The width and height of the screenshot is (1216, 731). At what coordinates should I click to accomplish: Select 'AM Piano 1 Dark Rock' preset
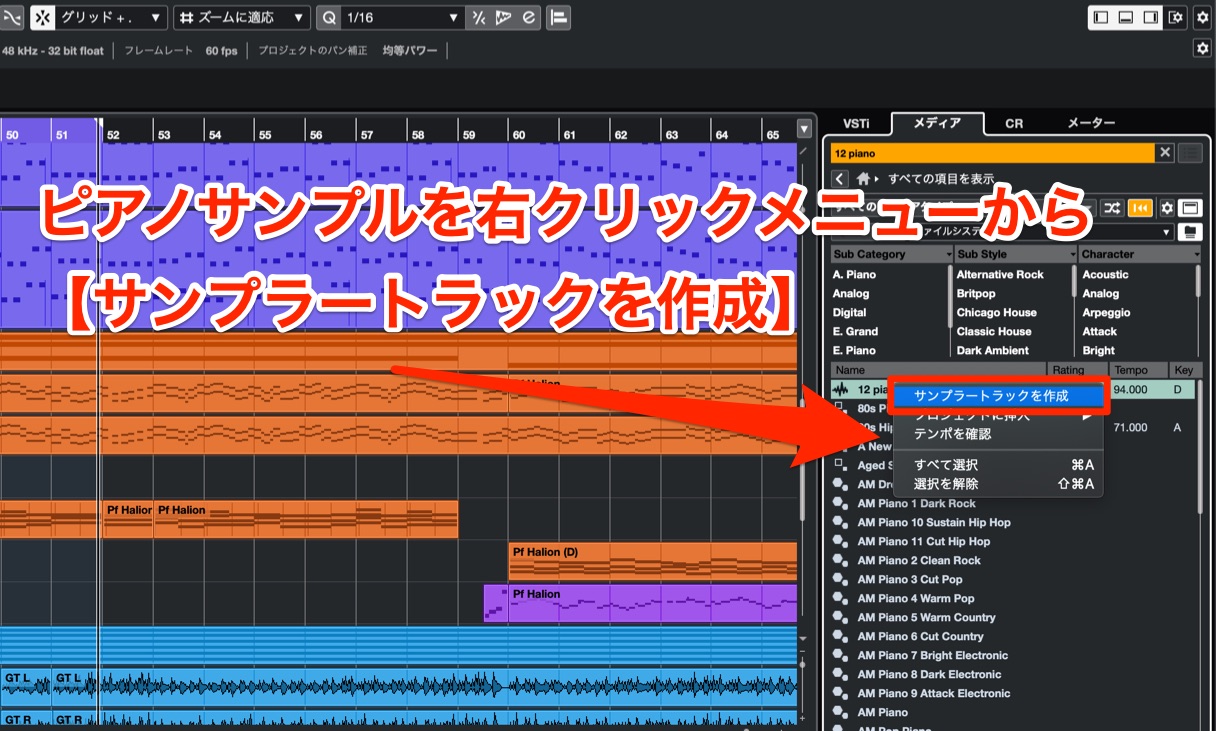[916, 503]
